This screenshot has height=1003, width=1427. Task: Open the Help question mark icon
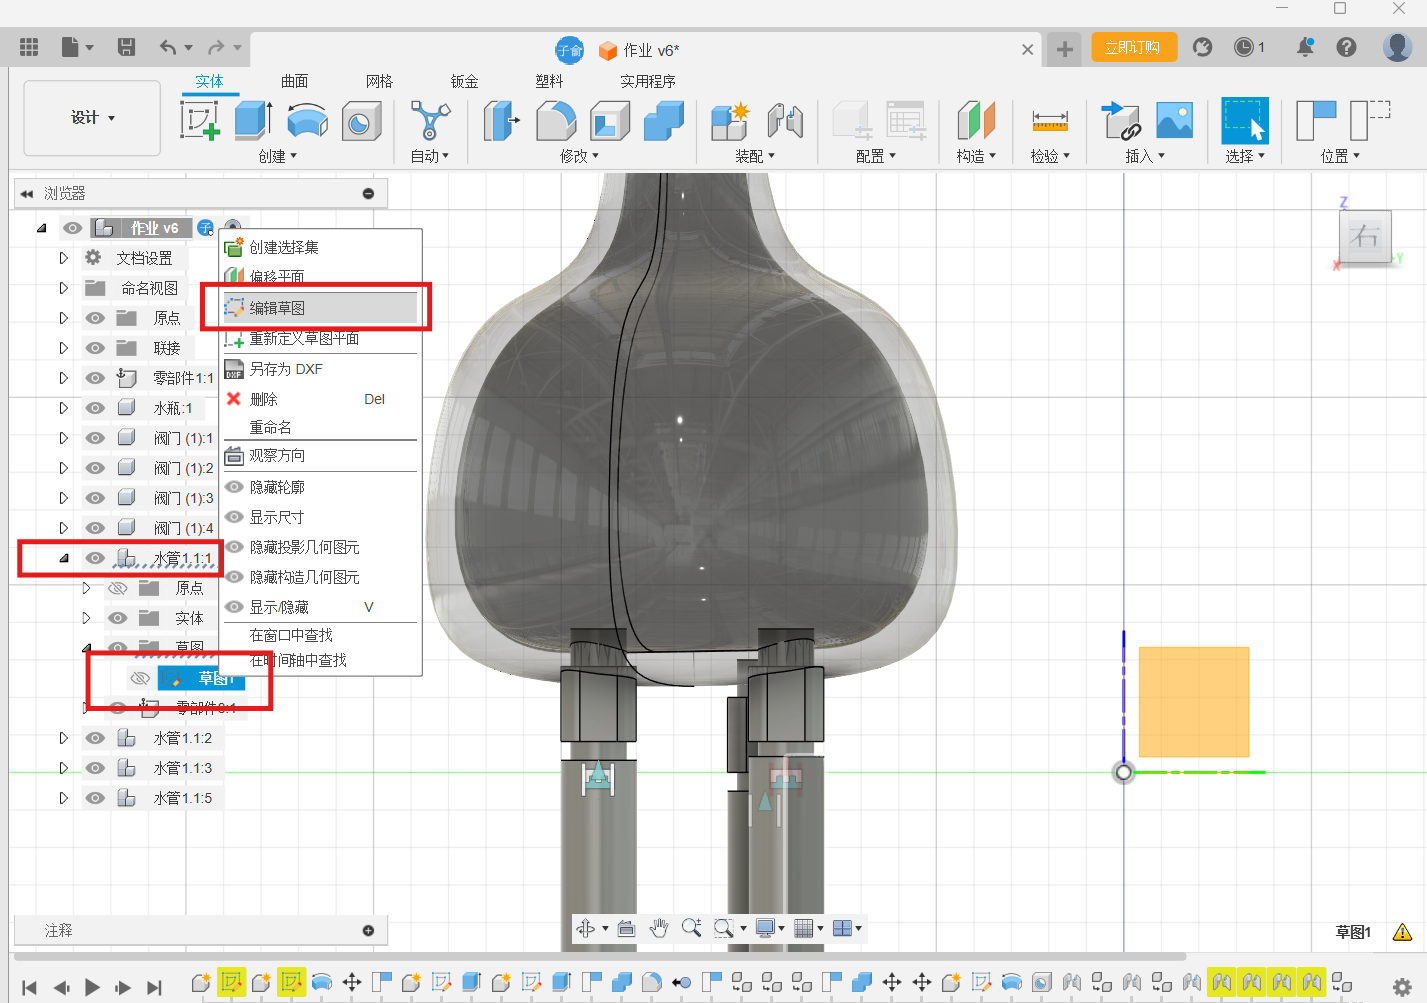click(x=1347, y=47)
